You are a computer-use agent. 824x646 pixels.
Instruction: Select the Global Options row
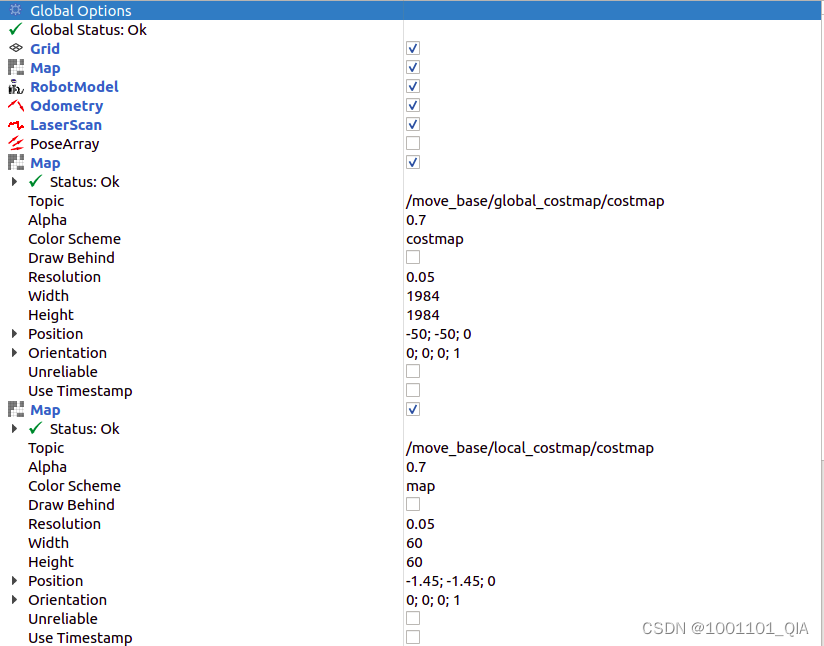[410, 10]
